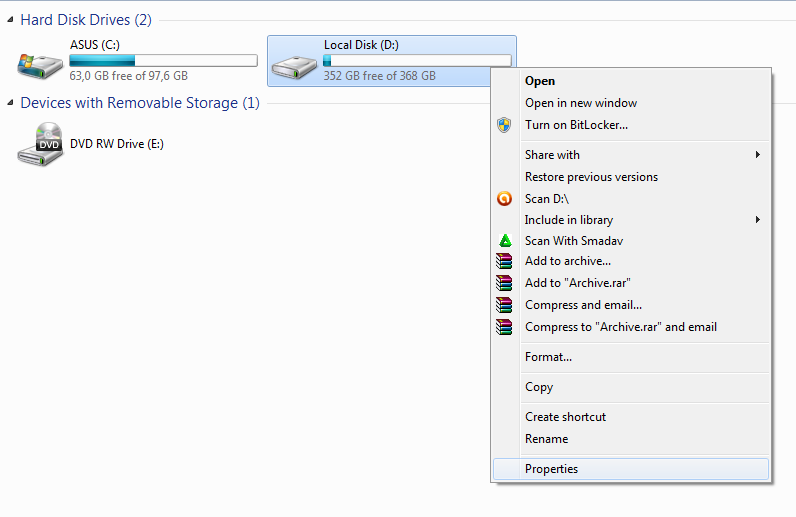The height and width of the screenshot is (517, 796).
Task: Expand the Include in library submenu arrow
Action: 757,219
